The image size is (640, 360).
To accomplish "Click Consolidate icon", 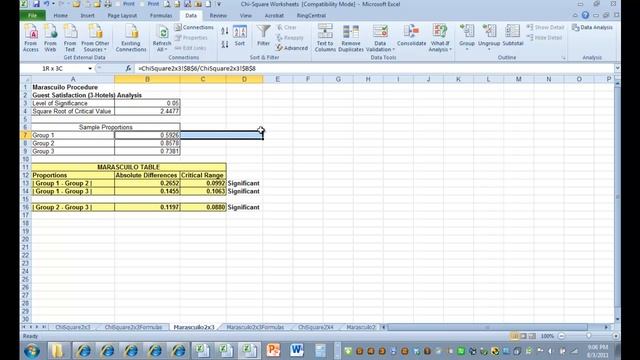I will pos(411,36).
